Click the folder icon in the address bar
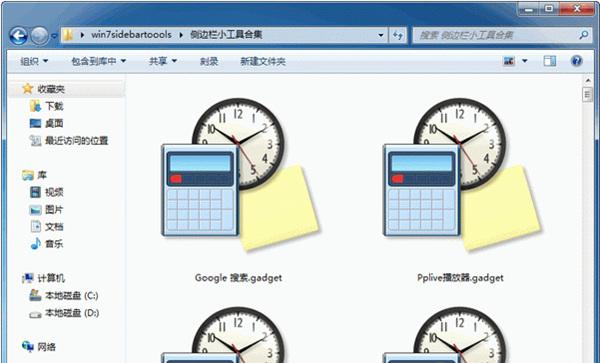Screen dimensions: 600x363 (68, 35)
